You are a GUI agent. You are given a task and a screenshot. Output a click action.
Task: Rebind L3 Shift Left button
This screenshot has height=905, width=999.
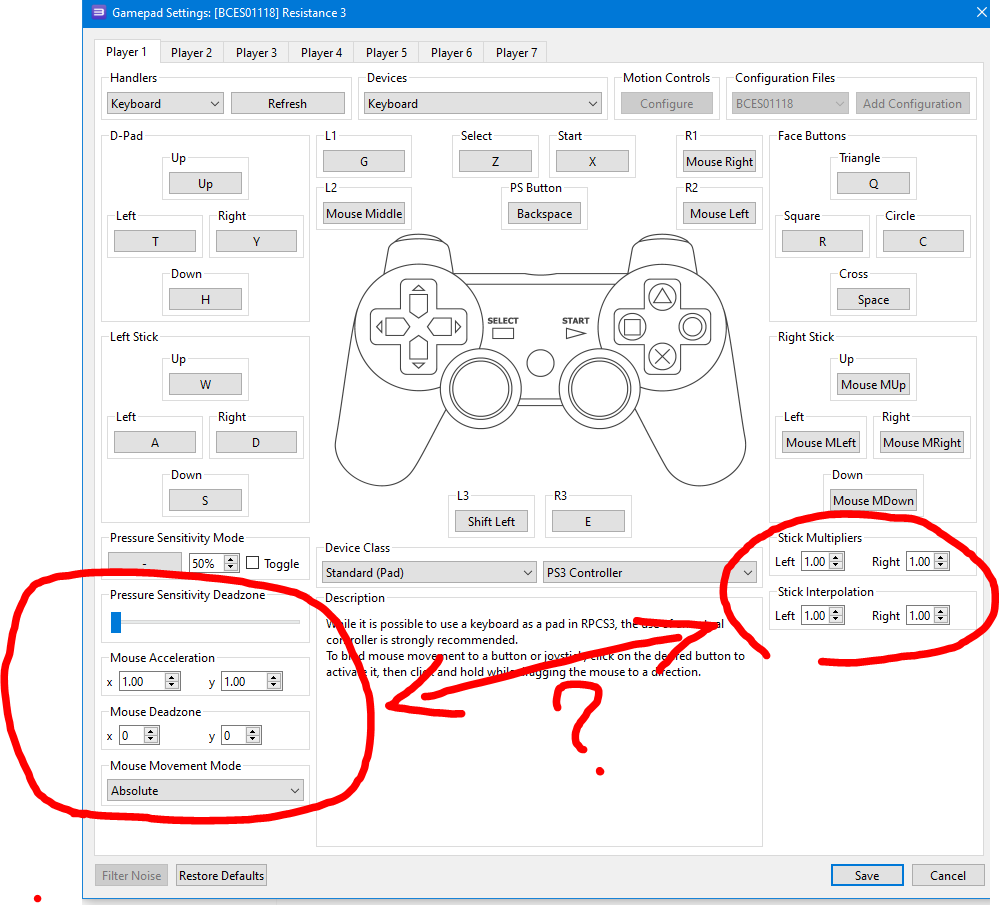tap(491, 521)
